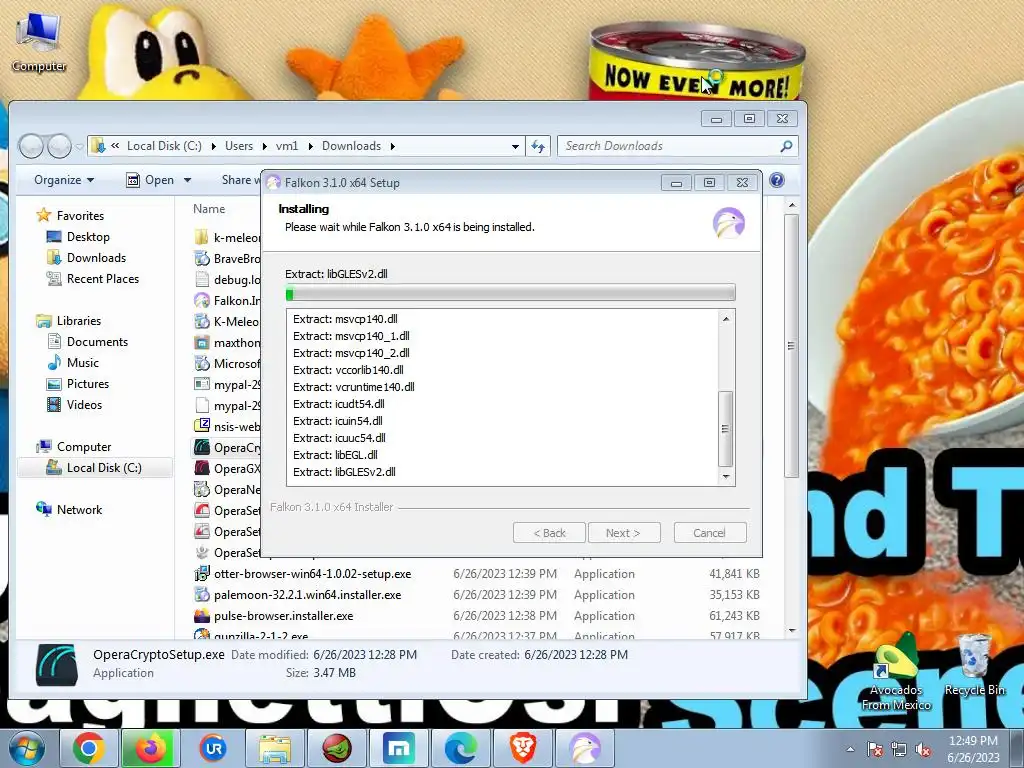Select Music library
Screen dimensions: 1024x768
coord(83,362)
